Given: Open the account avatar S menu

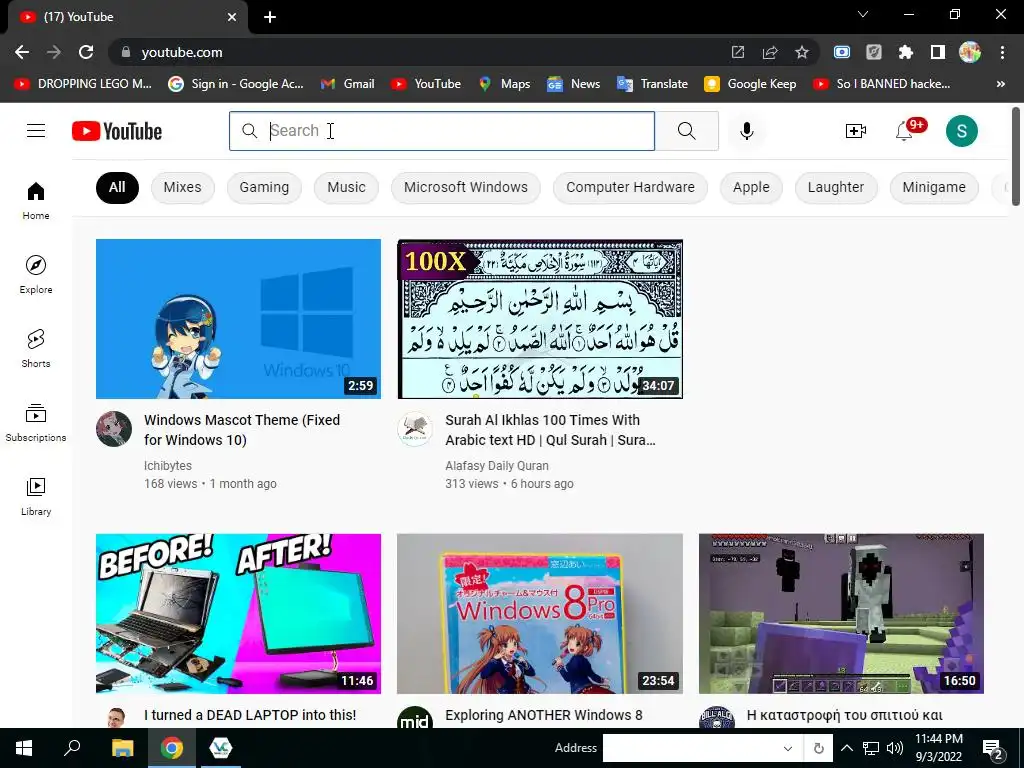Looking at the screenshot, I should [961, 131].
